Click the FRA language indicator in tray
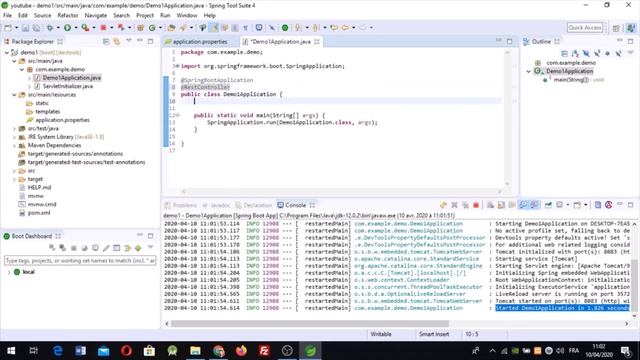This screenshot has height=360, width=640. [x=574, y=351]
